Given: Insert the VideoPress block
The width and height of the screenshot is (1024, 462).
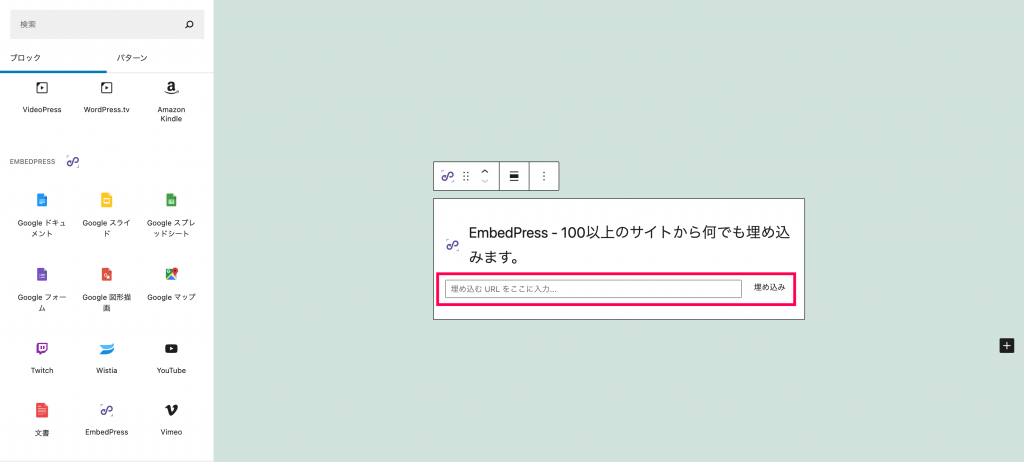Looking at the screenshot, I should pyautogui.click(x=42, y=98).
